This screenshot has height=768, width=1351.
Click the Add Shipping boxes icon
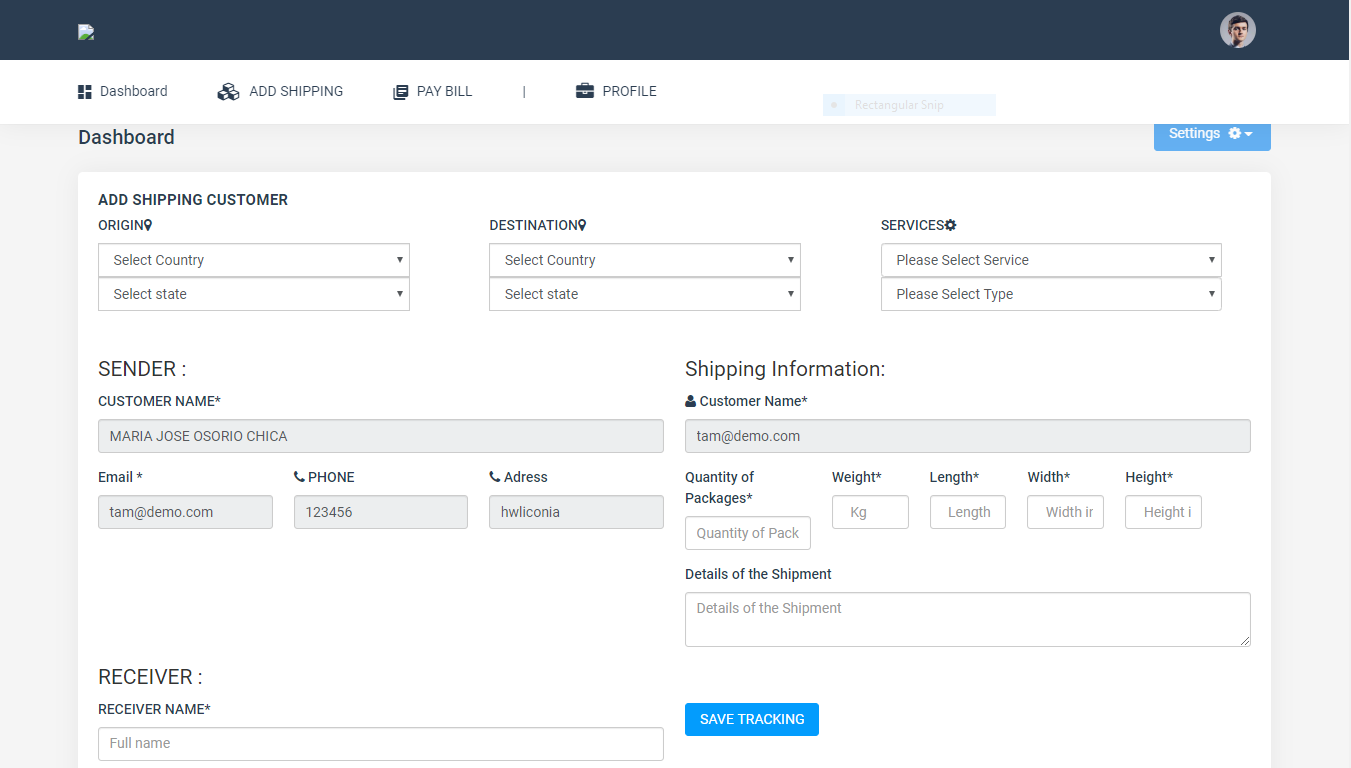(228, 92)
